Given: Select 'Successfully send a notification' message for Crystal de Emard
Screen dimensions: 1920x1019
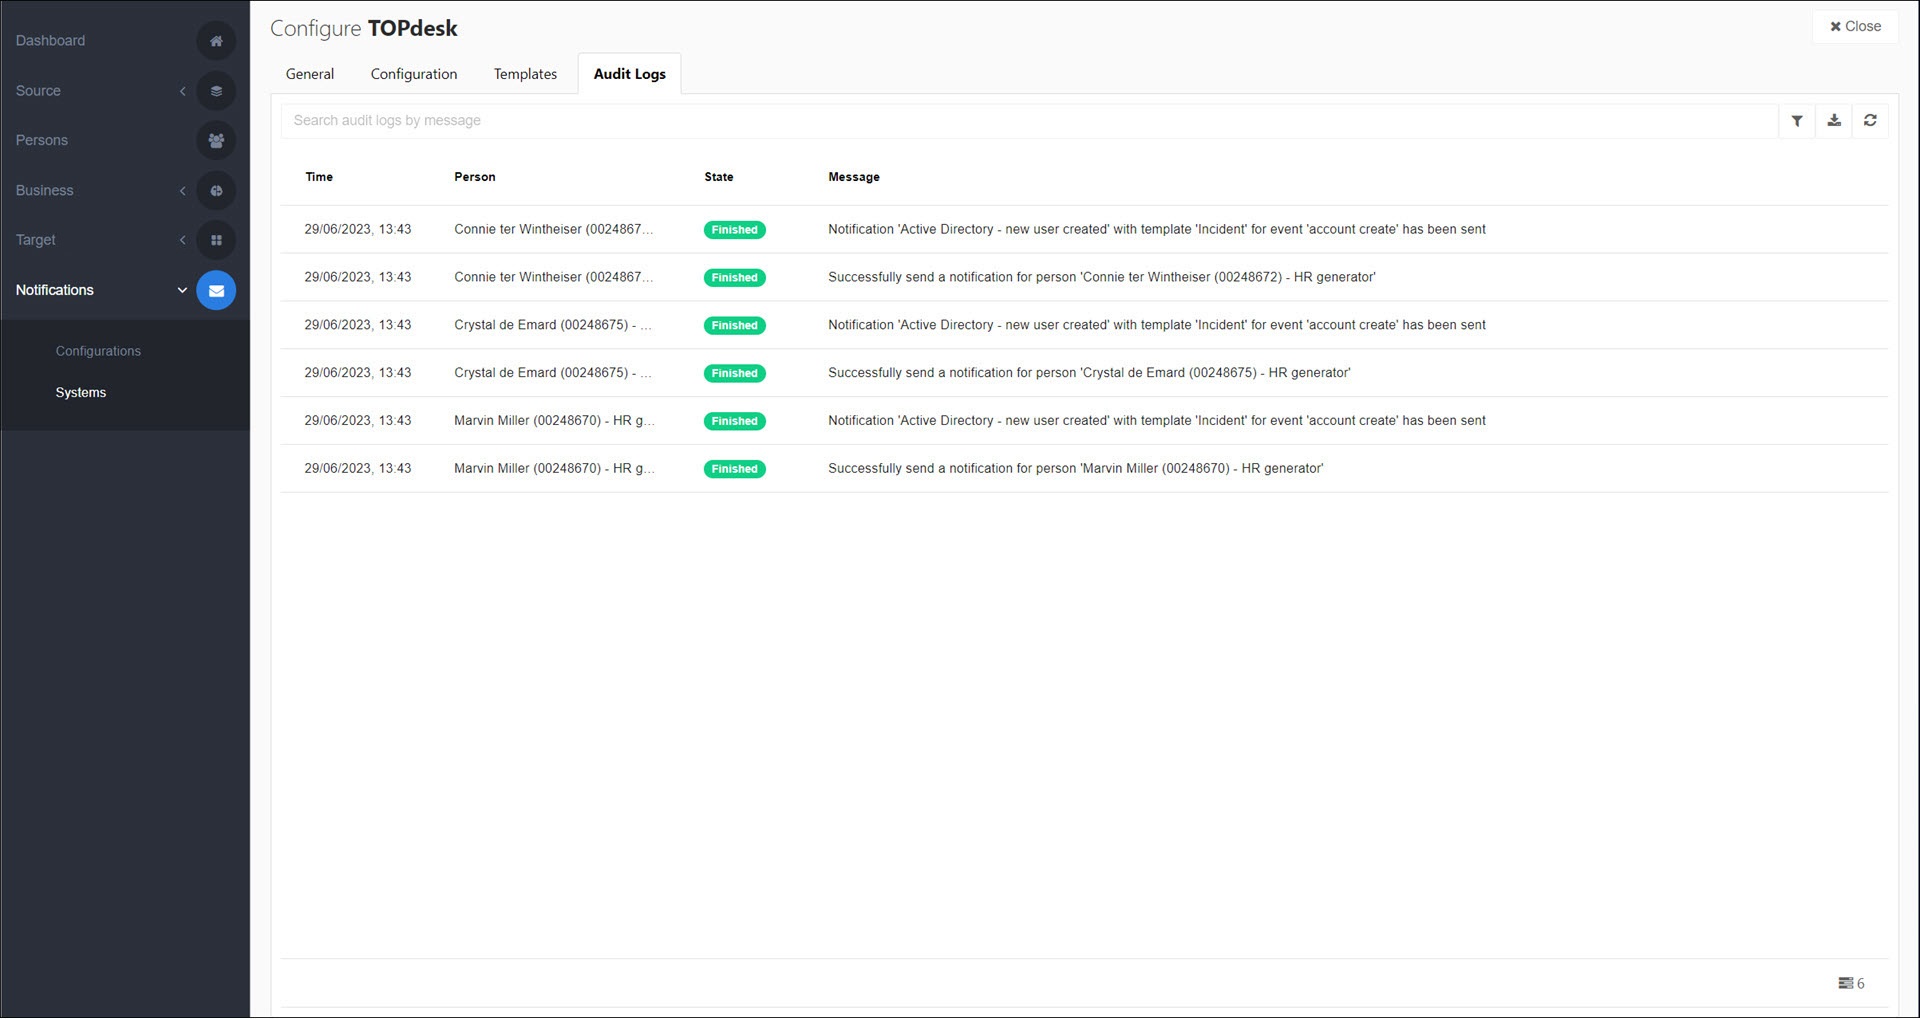Looking at the screenshot, I should [x=1089, y=373].
